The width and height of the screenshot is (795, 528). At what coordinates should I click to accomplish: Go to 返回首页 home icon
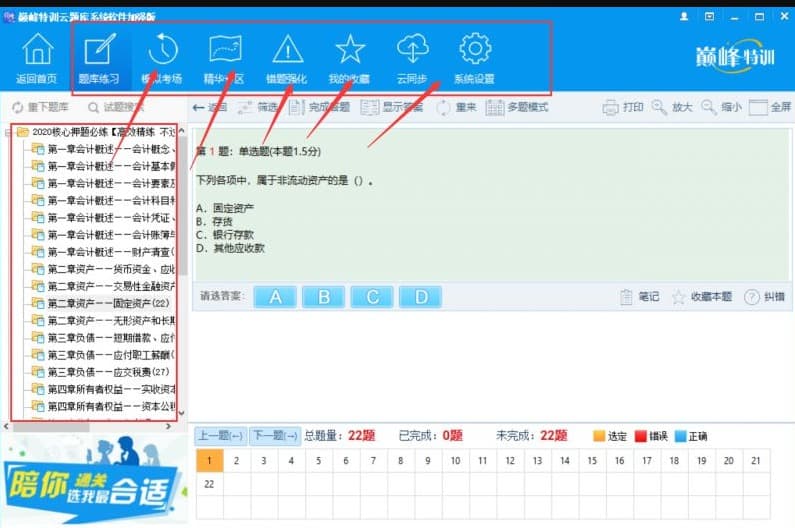(x=37, y=58)
